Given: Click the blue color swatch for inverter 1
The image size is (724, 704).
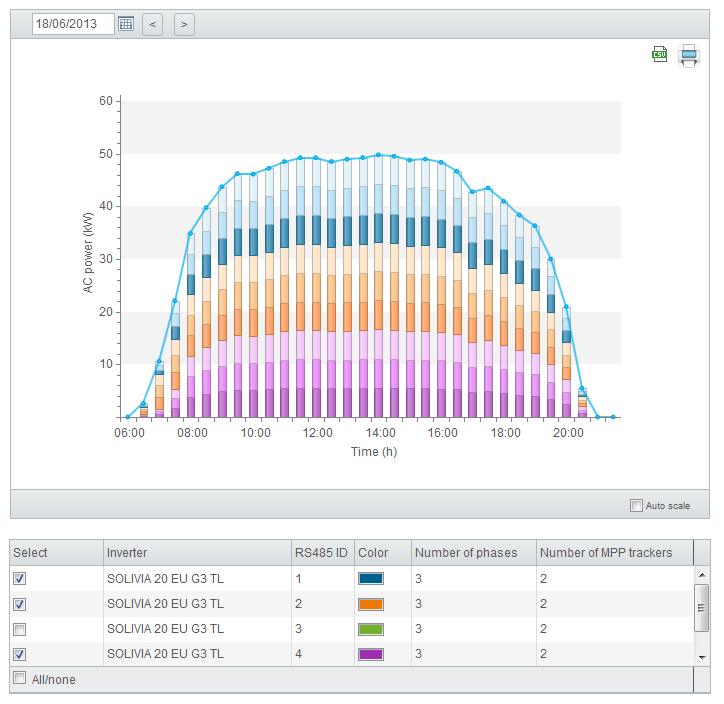Looking at the screenshot, I should [x=371, y=578].
